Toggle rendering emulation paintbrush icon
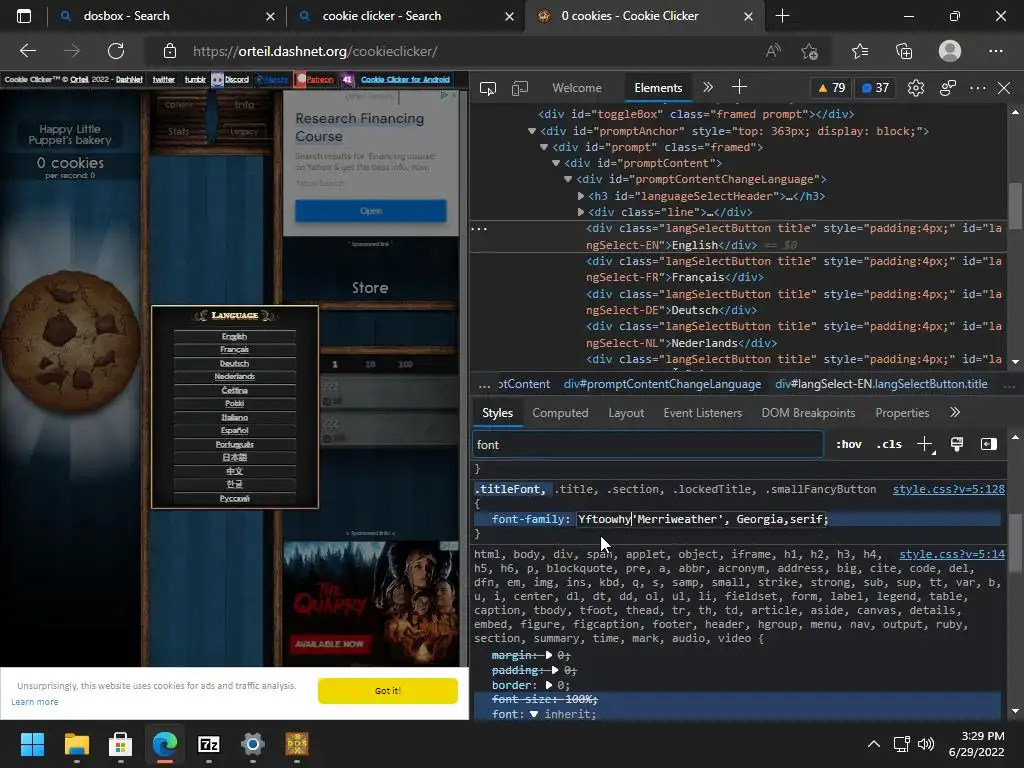This screenshot has width=1024, height=768. coord(957,445)
